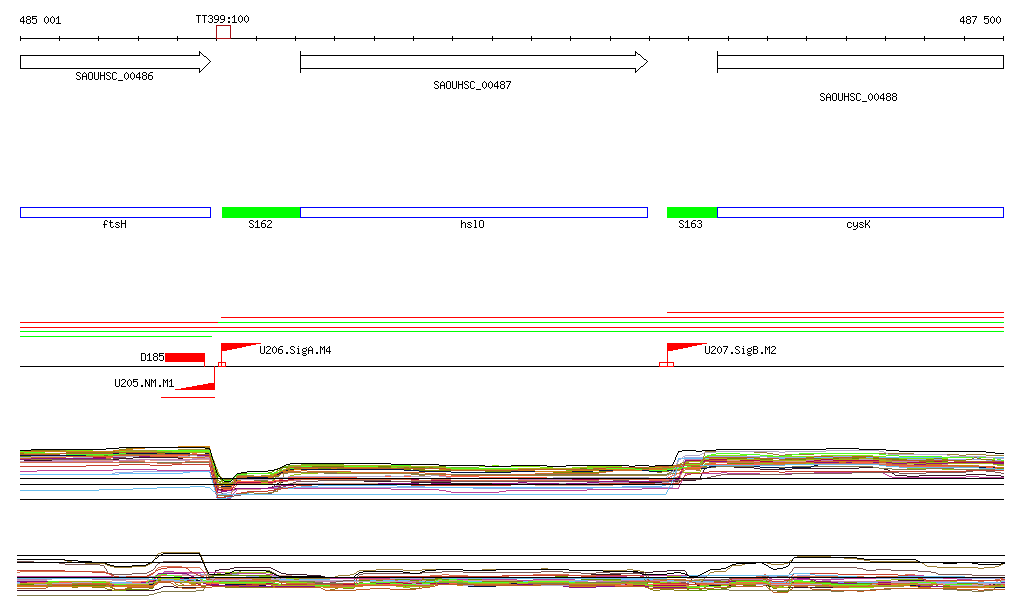Click the 487 500 end coordinate label
The height and width of the screenshot is (611, 1024).
pyautogui.click(x=980, y=20)
